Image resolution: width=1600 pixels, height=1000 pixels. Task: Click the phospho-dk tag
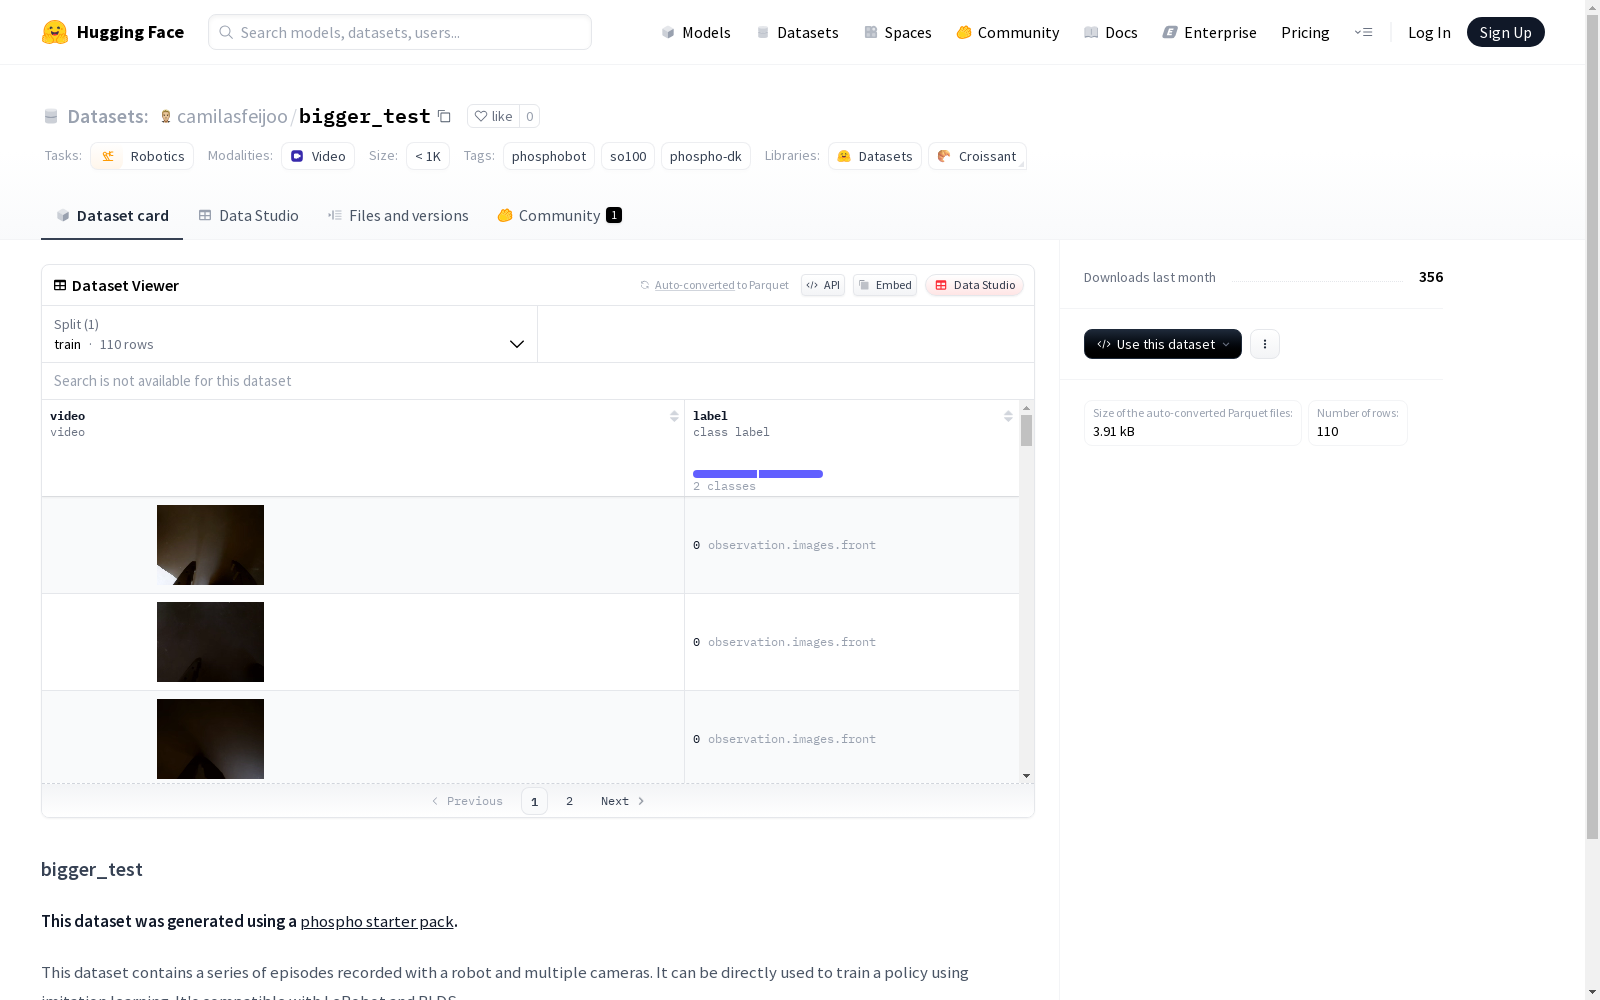tap(706, 156)
